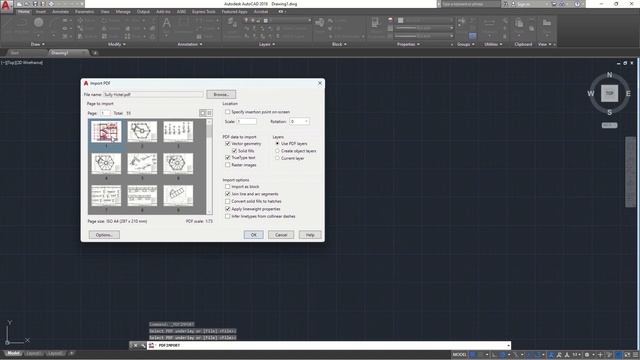640x360 pixels.
Task: Expand the Properties panel
Action: [x=408, y=44]
